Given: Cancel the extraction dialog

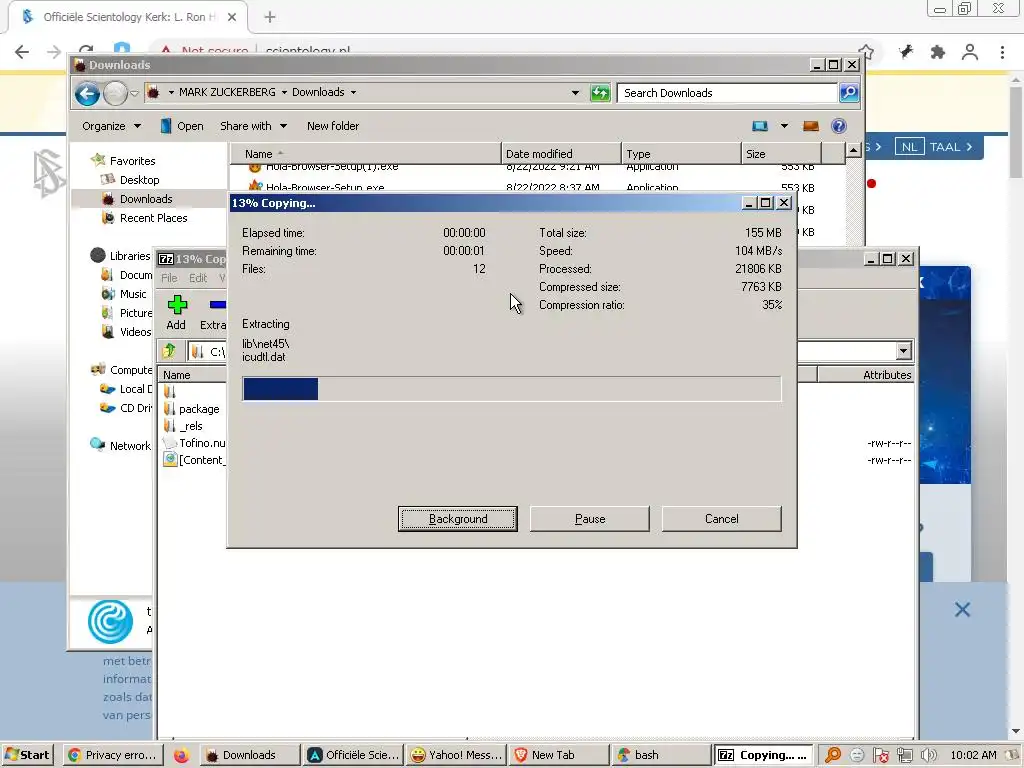Looking at the screenshot, I should tap(722, 519).
